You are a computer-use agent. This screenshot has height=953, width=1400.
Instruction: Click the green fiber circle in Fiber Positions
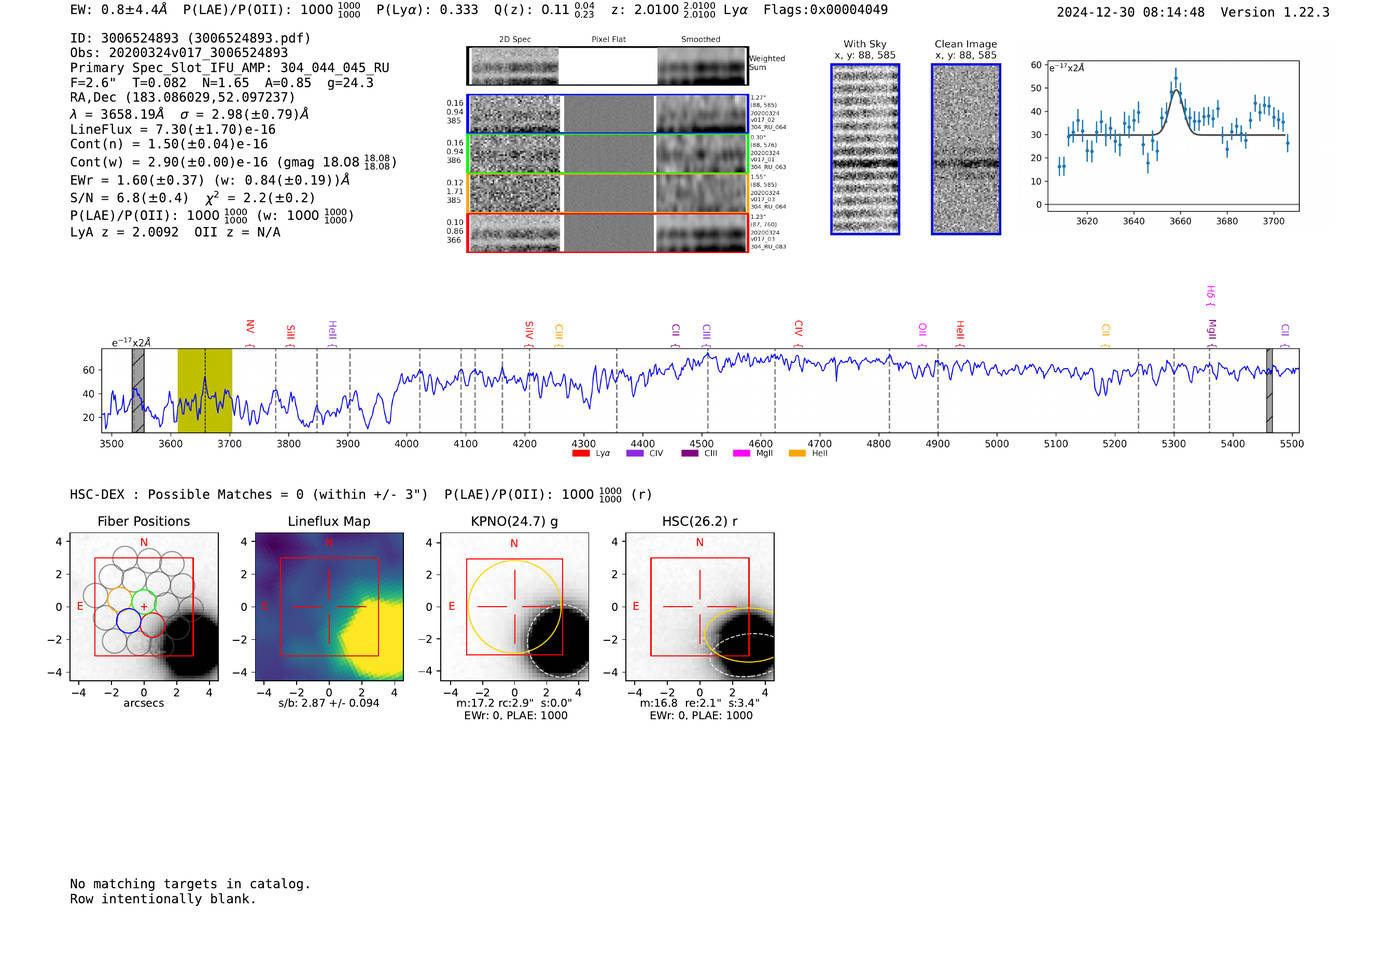144,603
